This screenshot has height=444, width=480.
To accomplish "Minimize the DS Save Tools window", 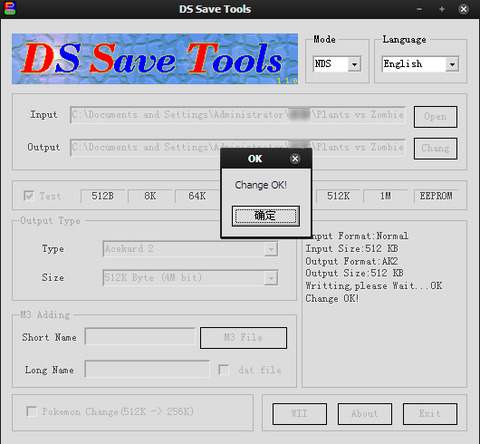I will click(x=419, y=9).
